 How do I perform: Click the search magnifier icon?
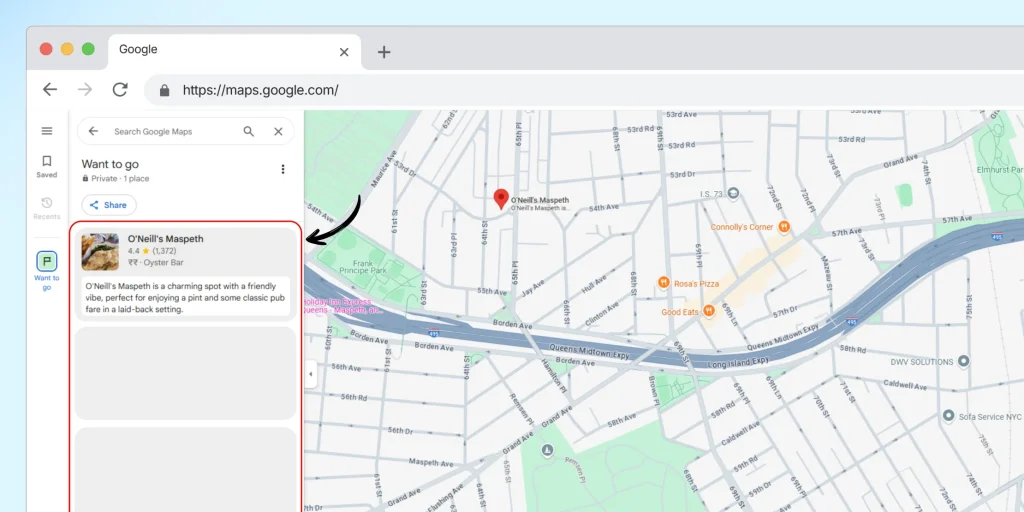[x=249, y=131]
